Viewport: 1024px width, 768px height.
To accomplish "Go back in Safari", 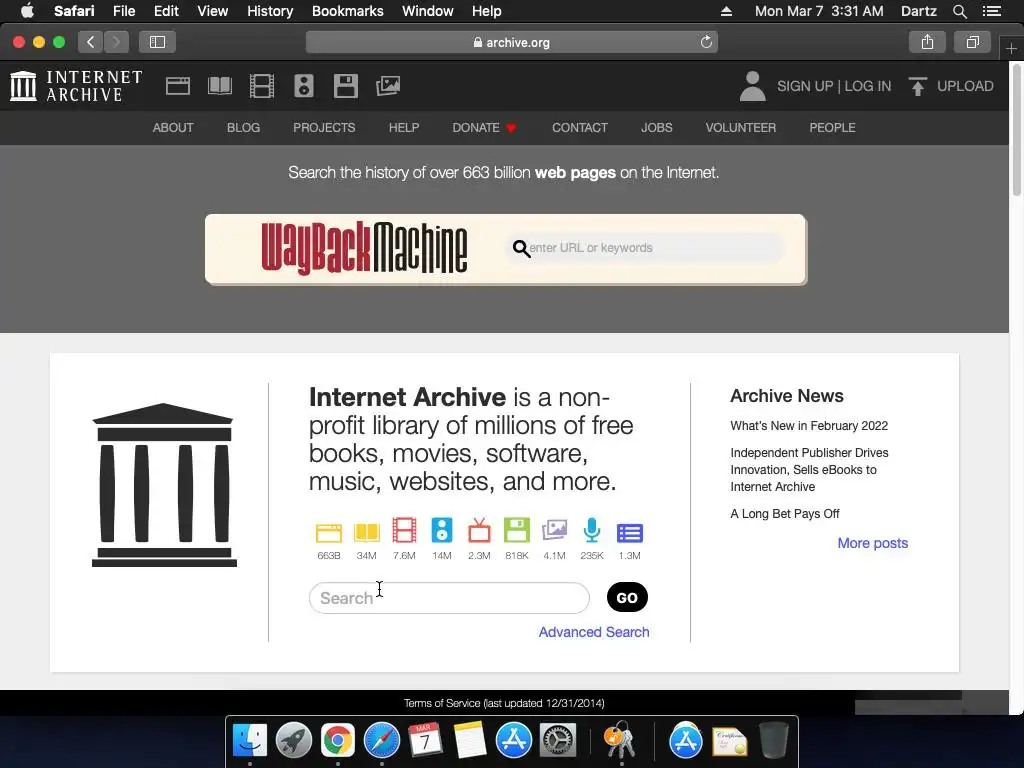I will [91, 42].
